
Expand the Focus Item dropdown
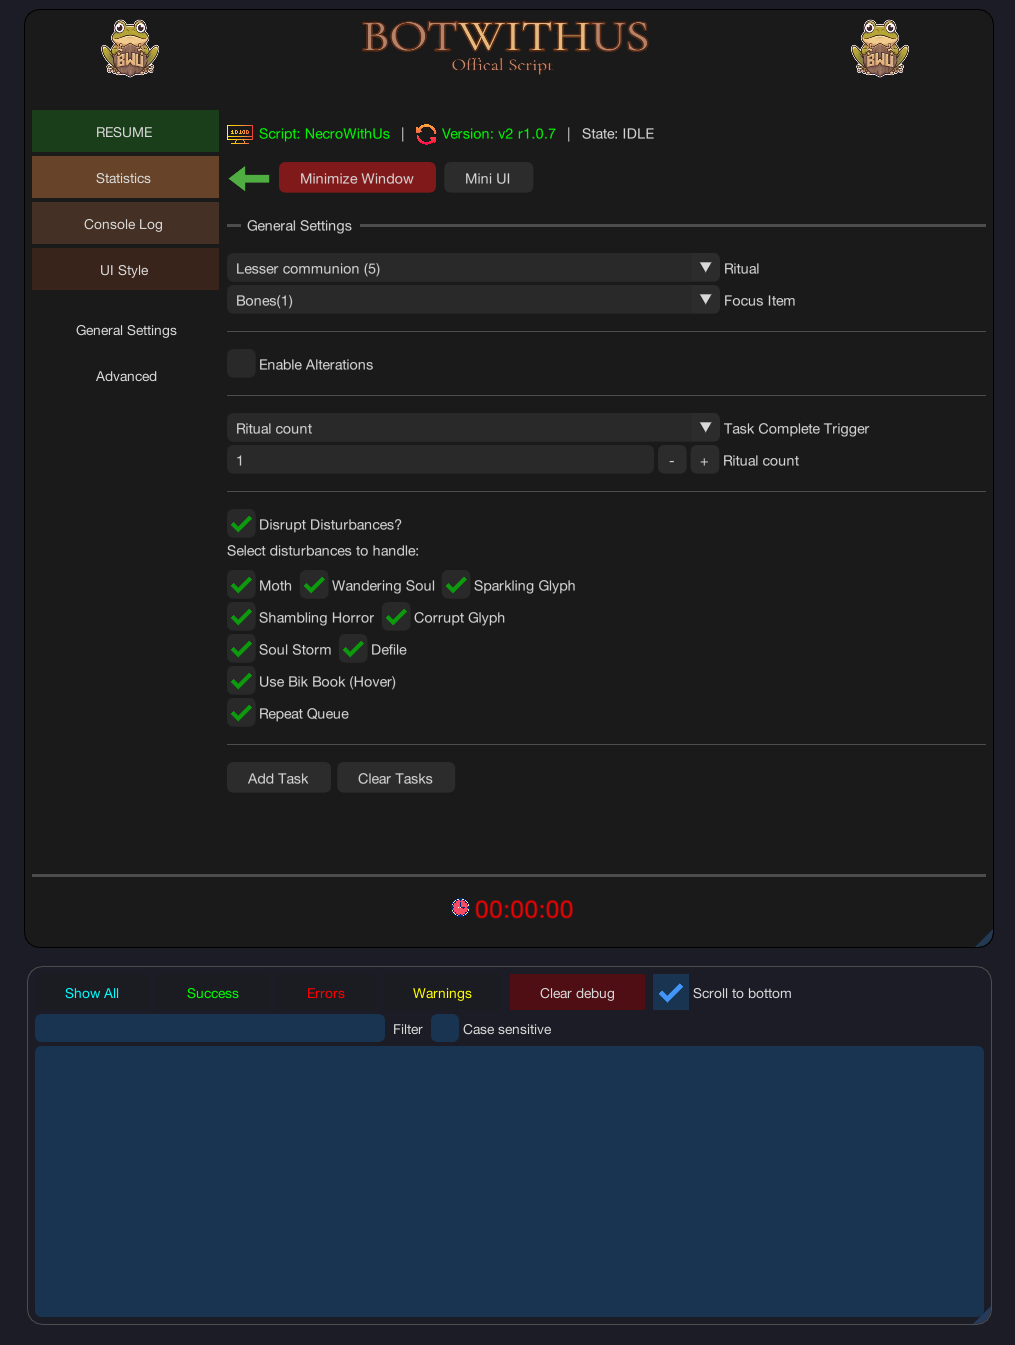(472, 300)
